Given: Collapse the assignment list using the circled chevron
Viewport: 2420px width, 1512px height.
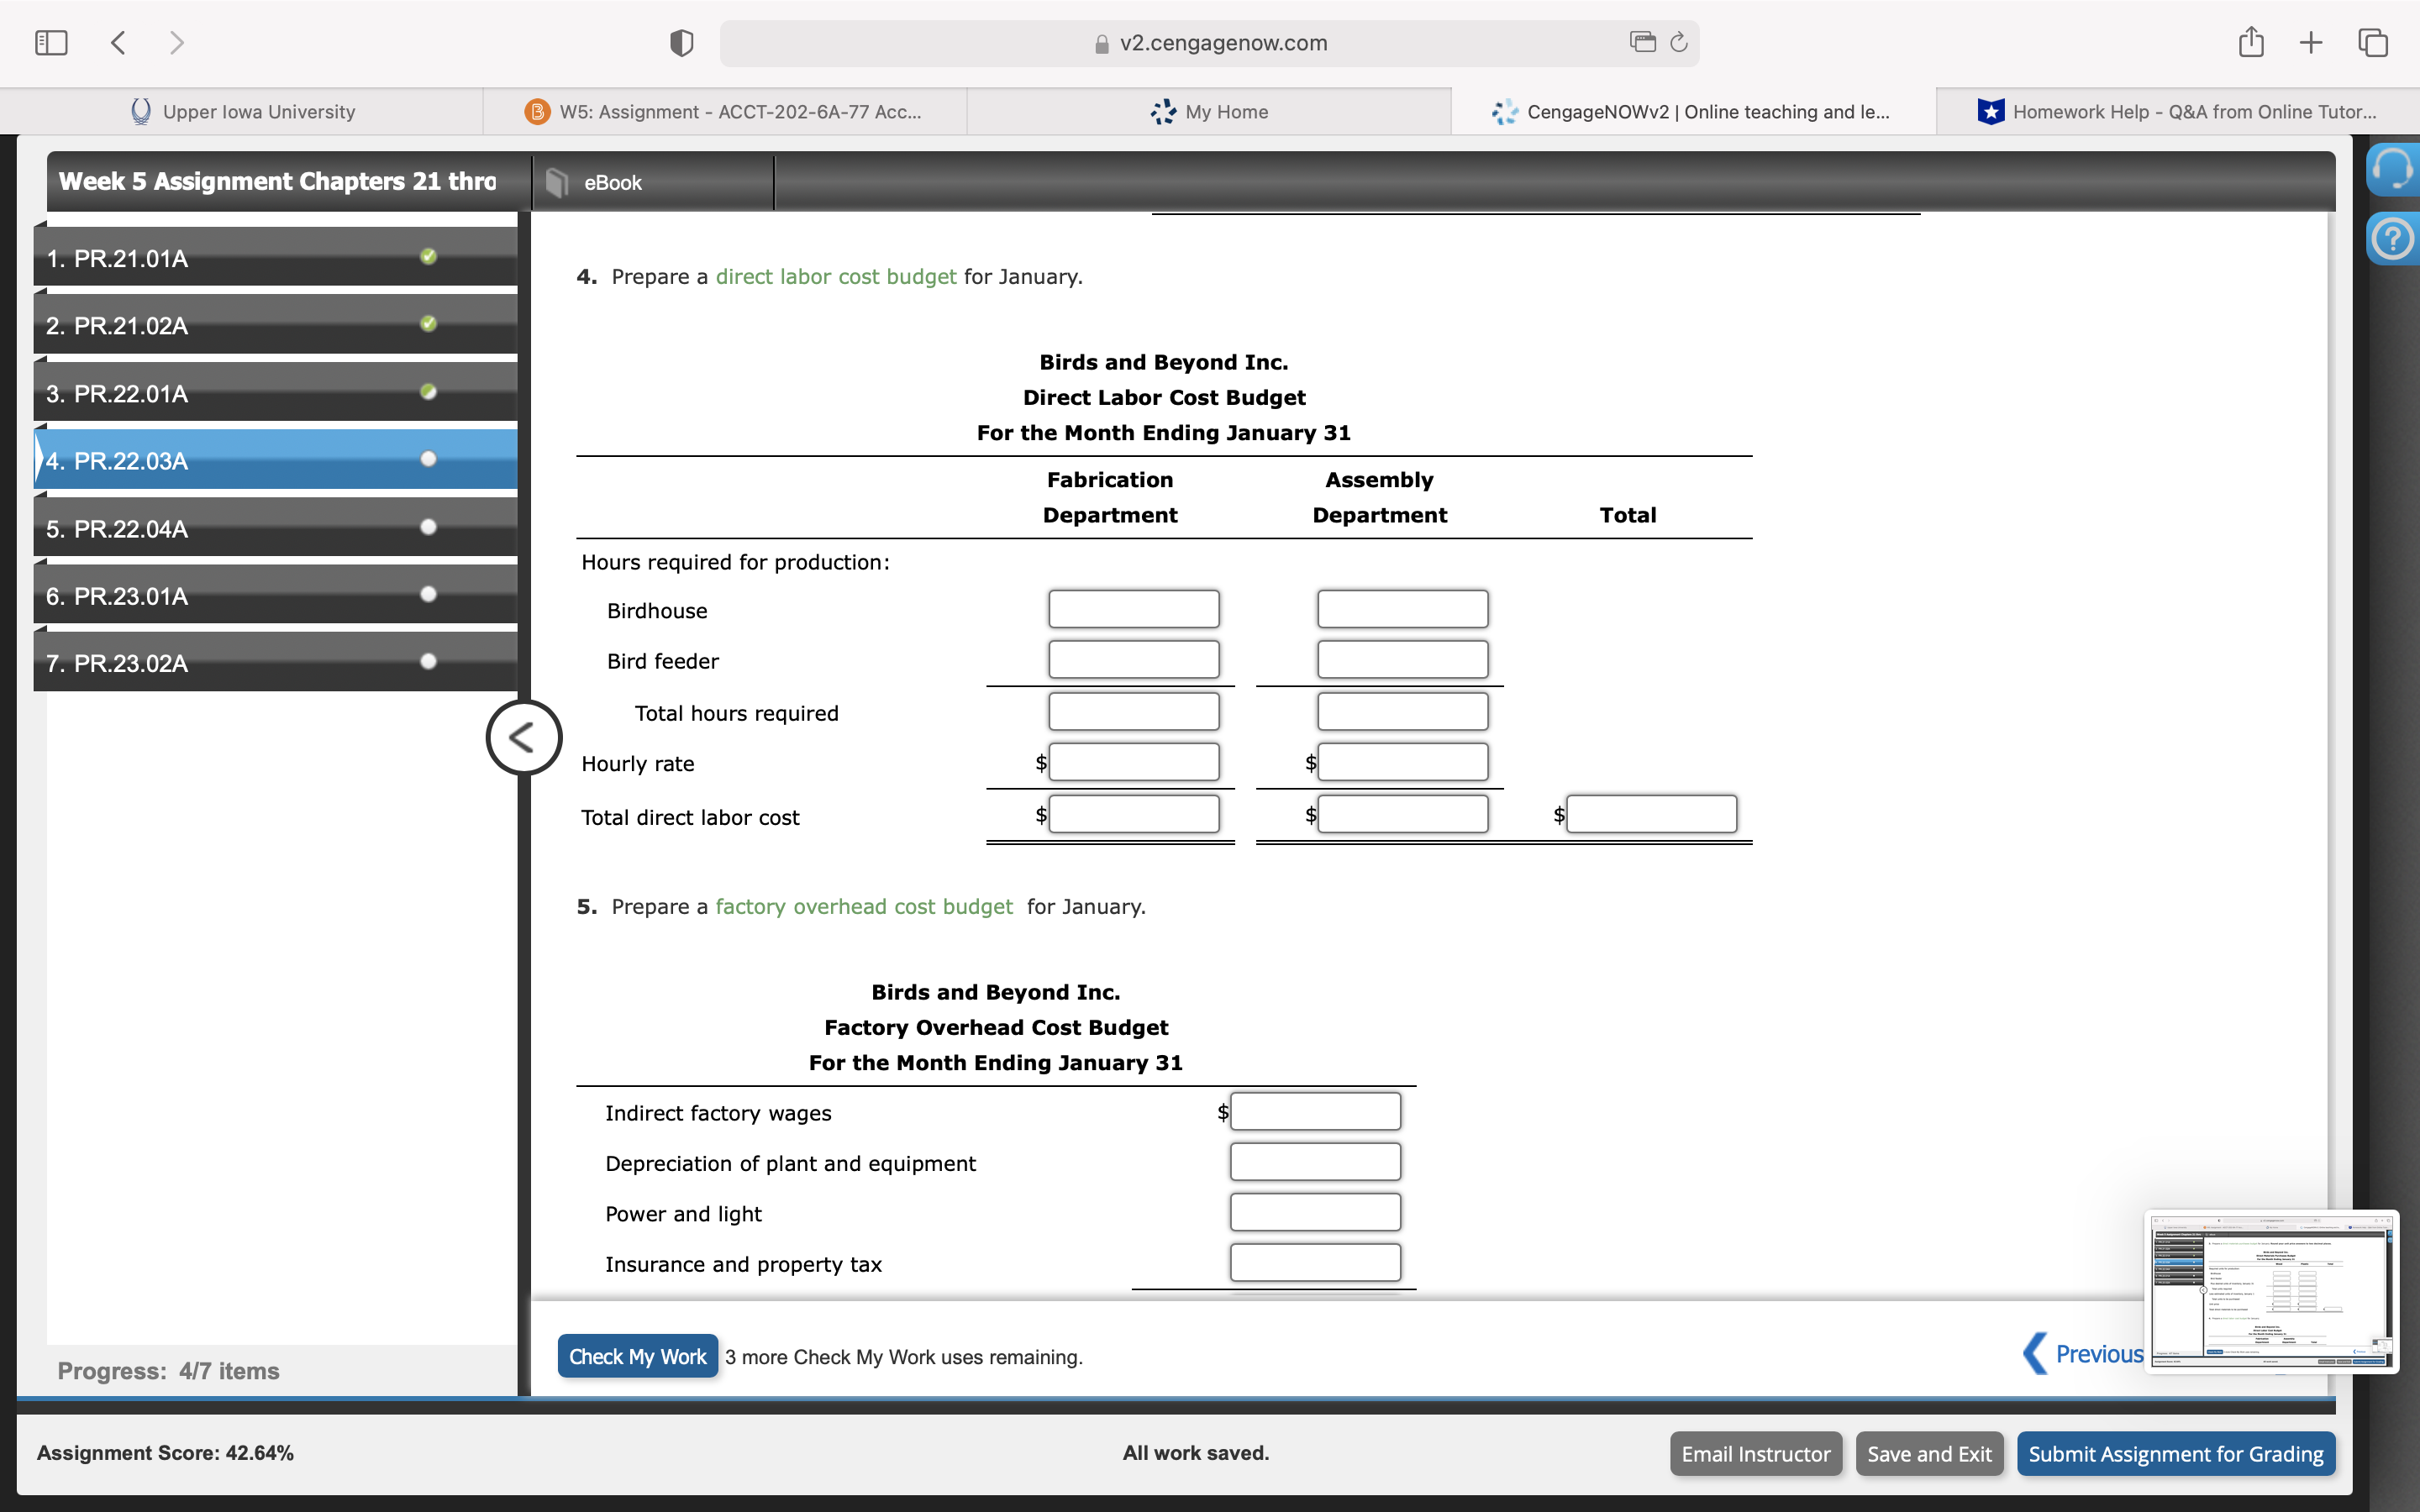Looking at the screenshot, I should tap(524, 737).
